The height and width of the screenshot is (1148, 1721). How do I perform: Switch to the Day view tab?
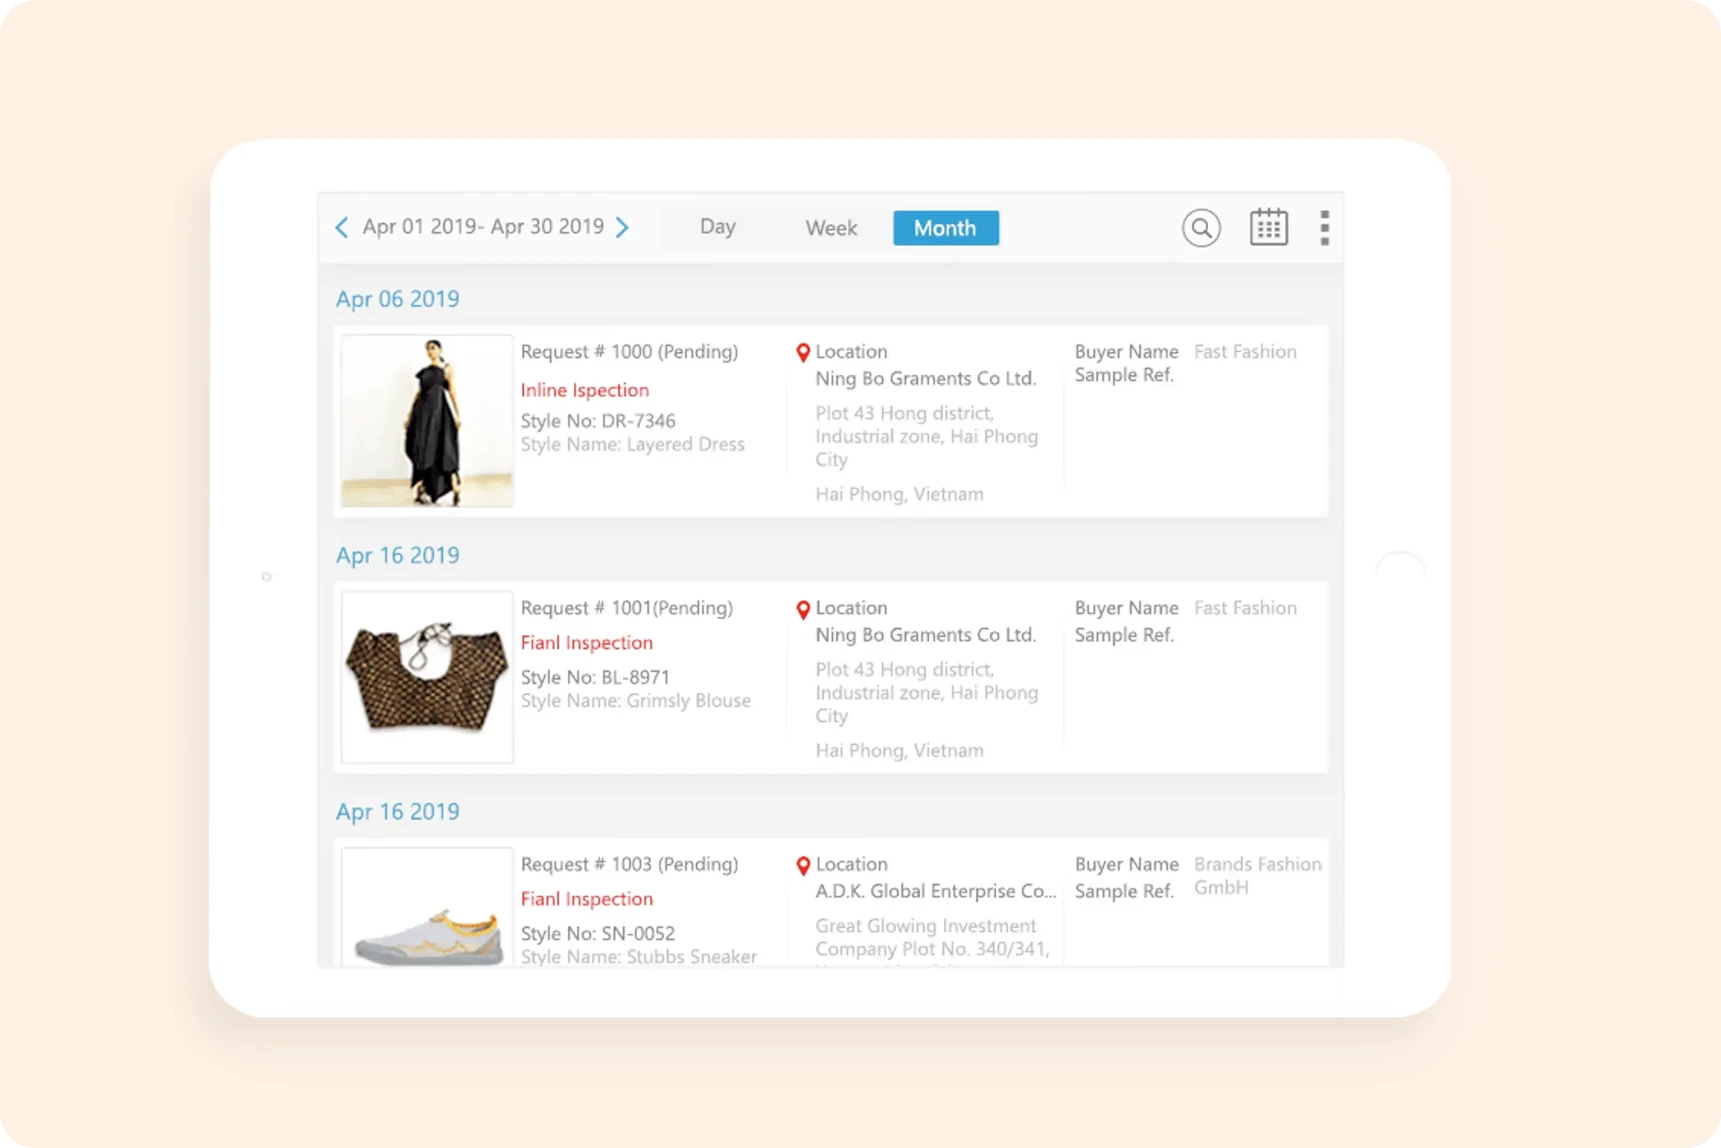pos(717,227)
